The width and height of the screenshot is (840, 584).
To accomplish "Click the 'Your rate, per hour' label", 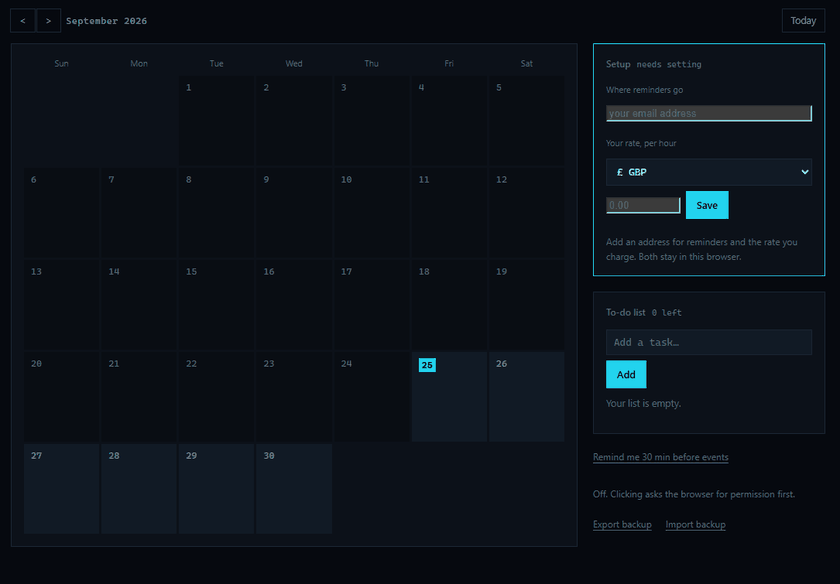I will click(641, 143).
